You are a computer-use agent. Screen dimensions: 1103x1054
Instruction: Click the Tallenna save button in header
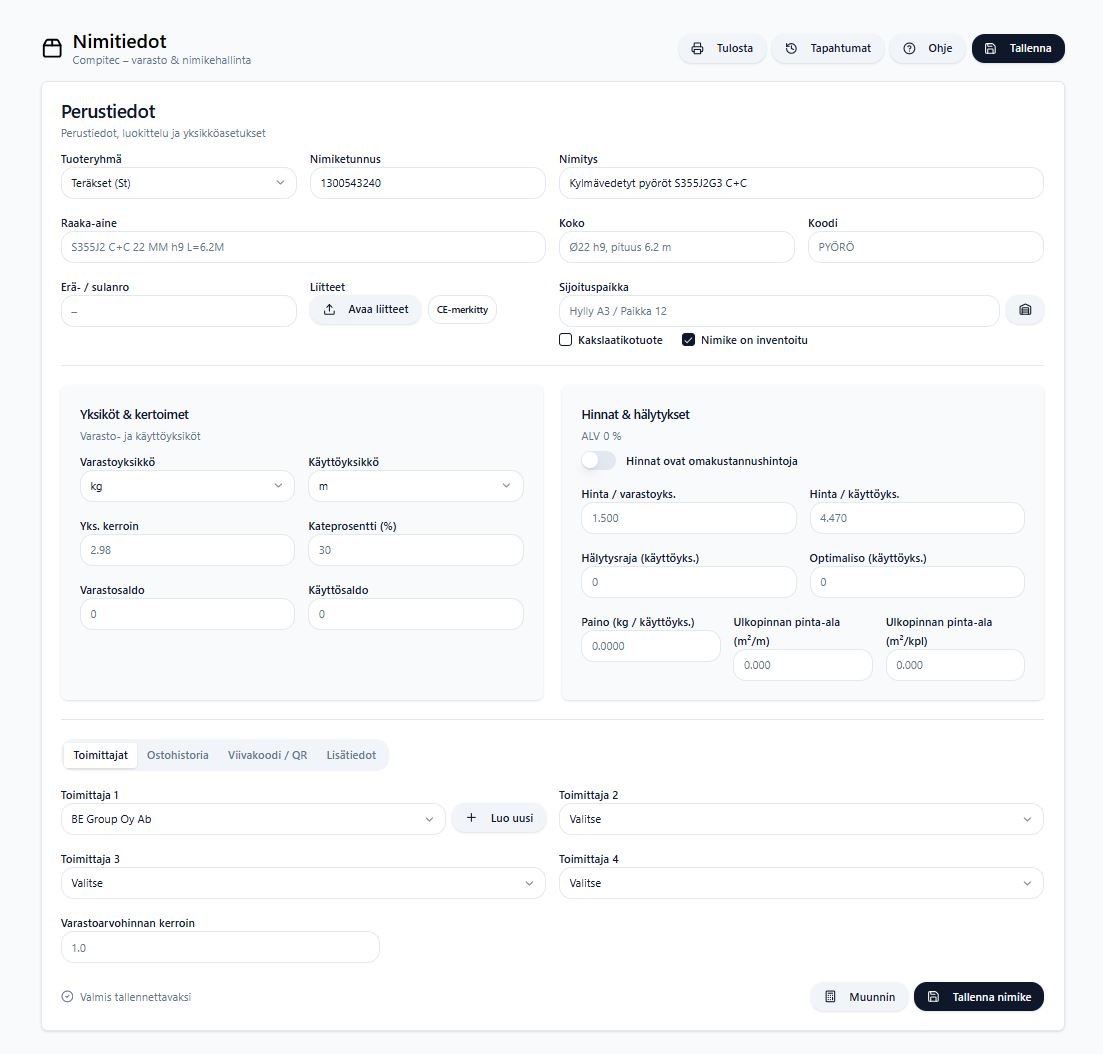[1017, 48]
